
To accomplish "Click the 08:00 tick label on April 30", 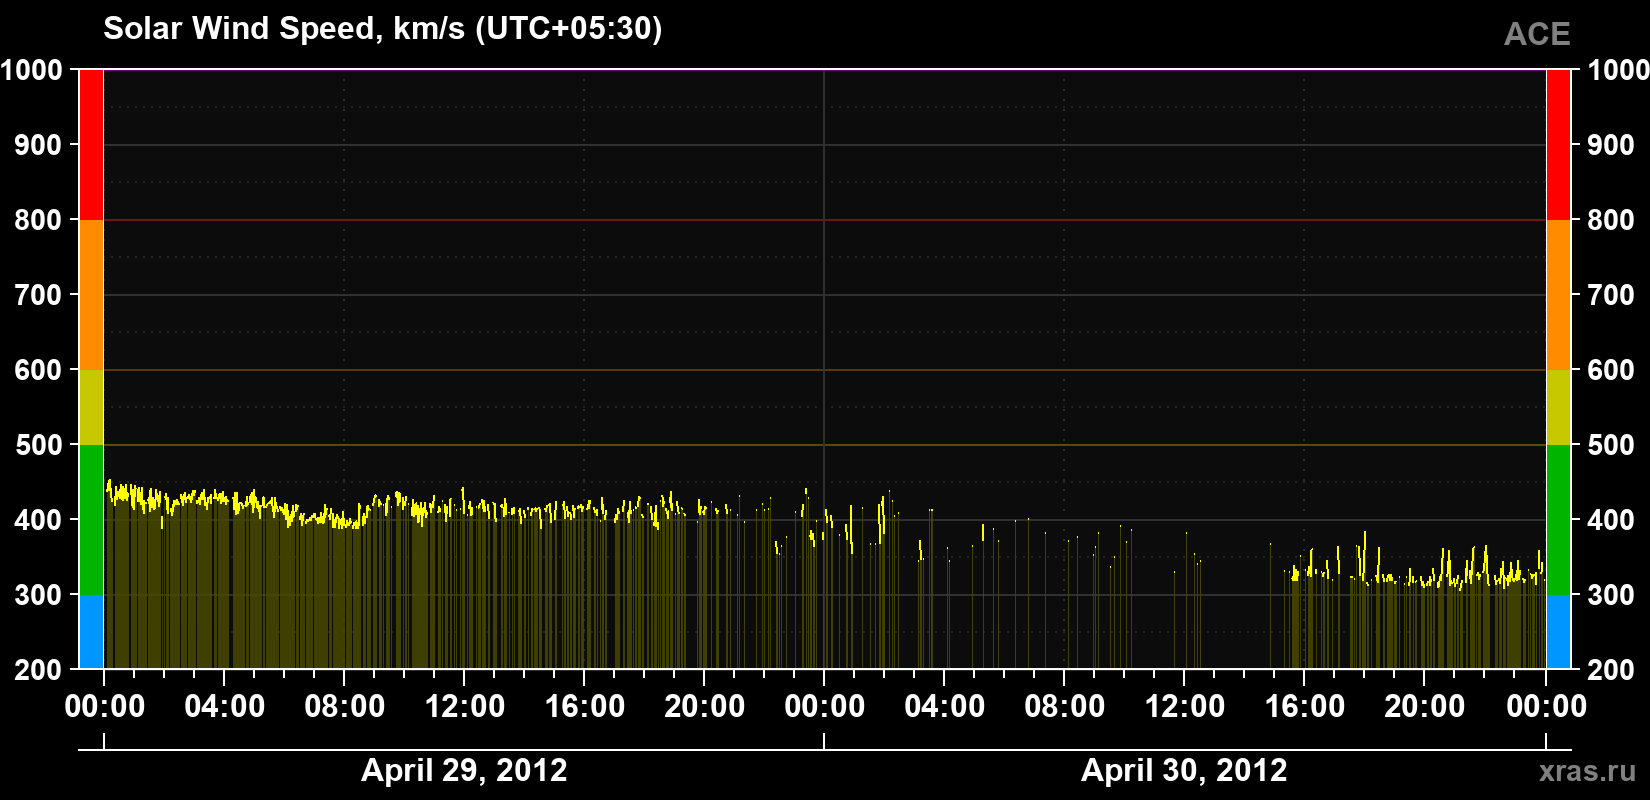I will 1065,706.
